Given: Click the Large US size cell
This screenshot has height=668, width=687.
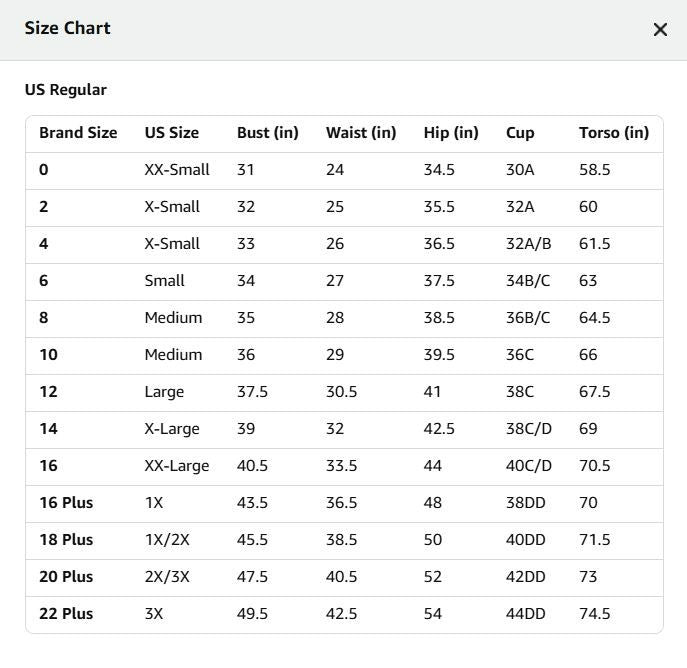Looking at the screenshot, I should pyautogui.click(x=164, y=392).
